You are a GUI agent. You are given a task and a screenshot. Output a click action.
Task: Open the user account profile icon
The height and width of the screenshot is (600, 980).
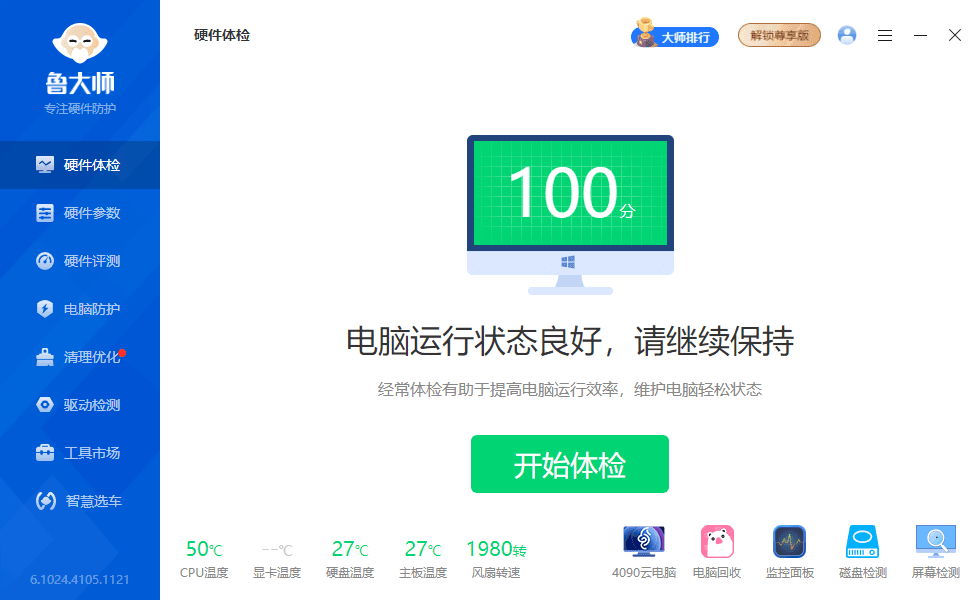click(x=847, y=35)
